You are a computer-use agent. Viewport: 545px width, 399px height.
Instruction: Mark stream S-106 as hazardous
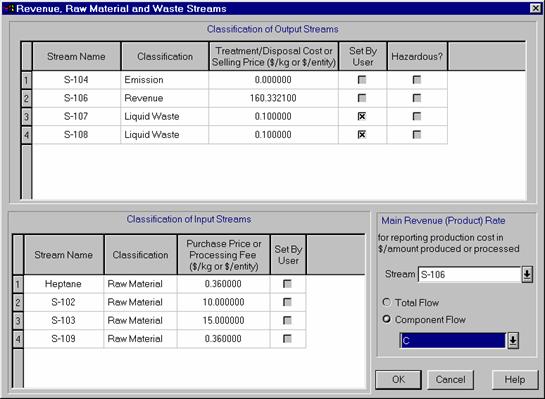417,98
